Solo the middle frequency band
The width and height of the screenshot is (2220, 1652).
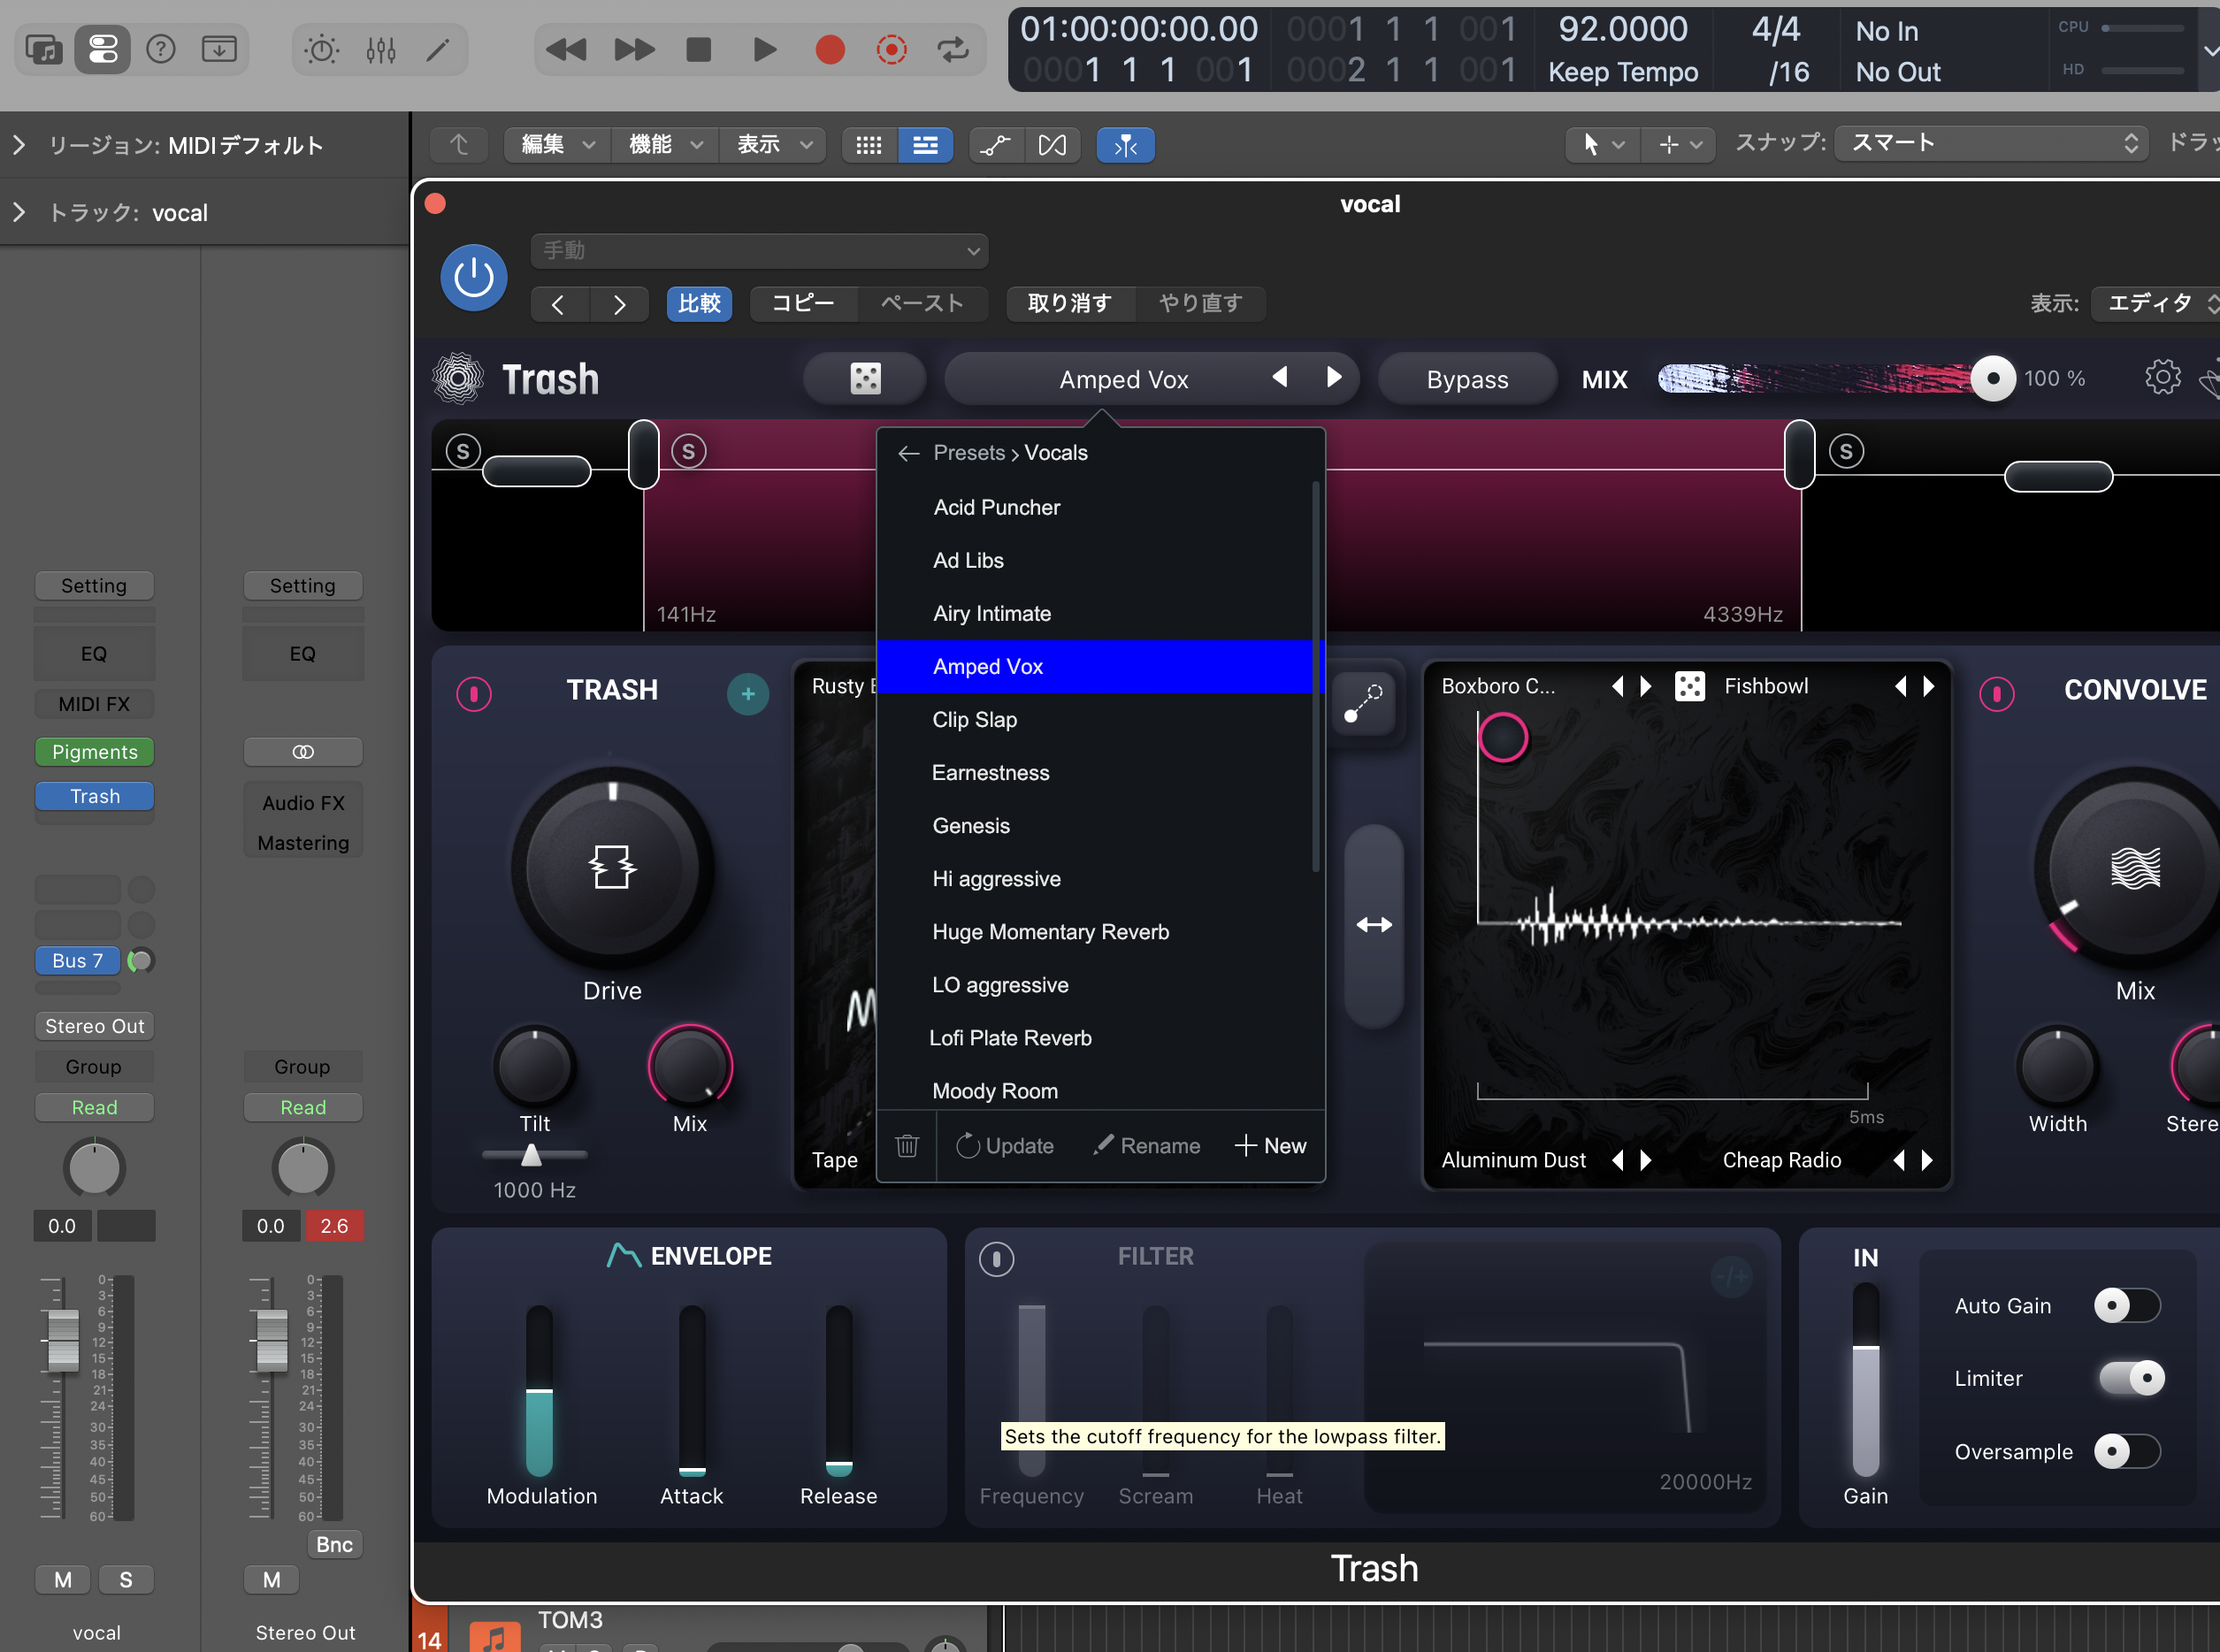point(688,452)
